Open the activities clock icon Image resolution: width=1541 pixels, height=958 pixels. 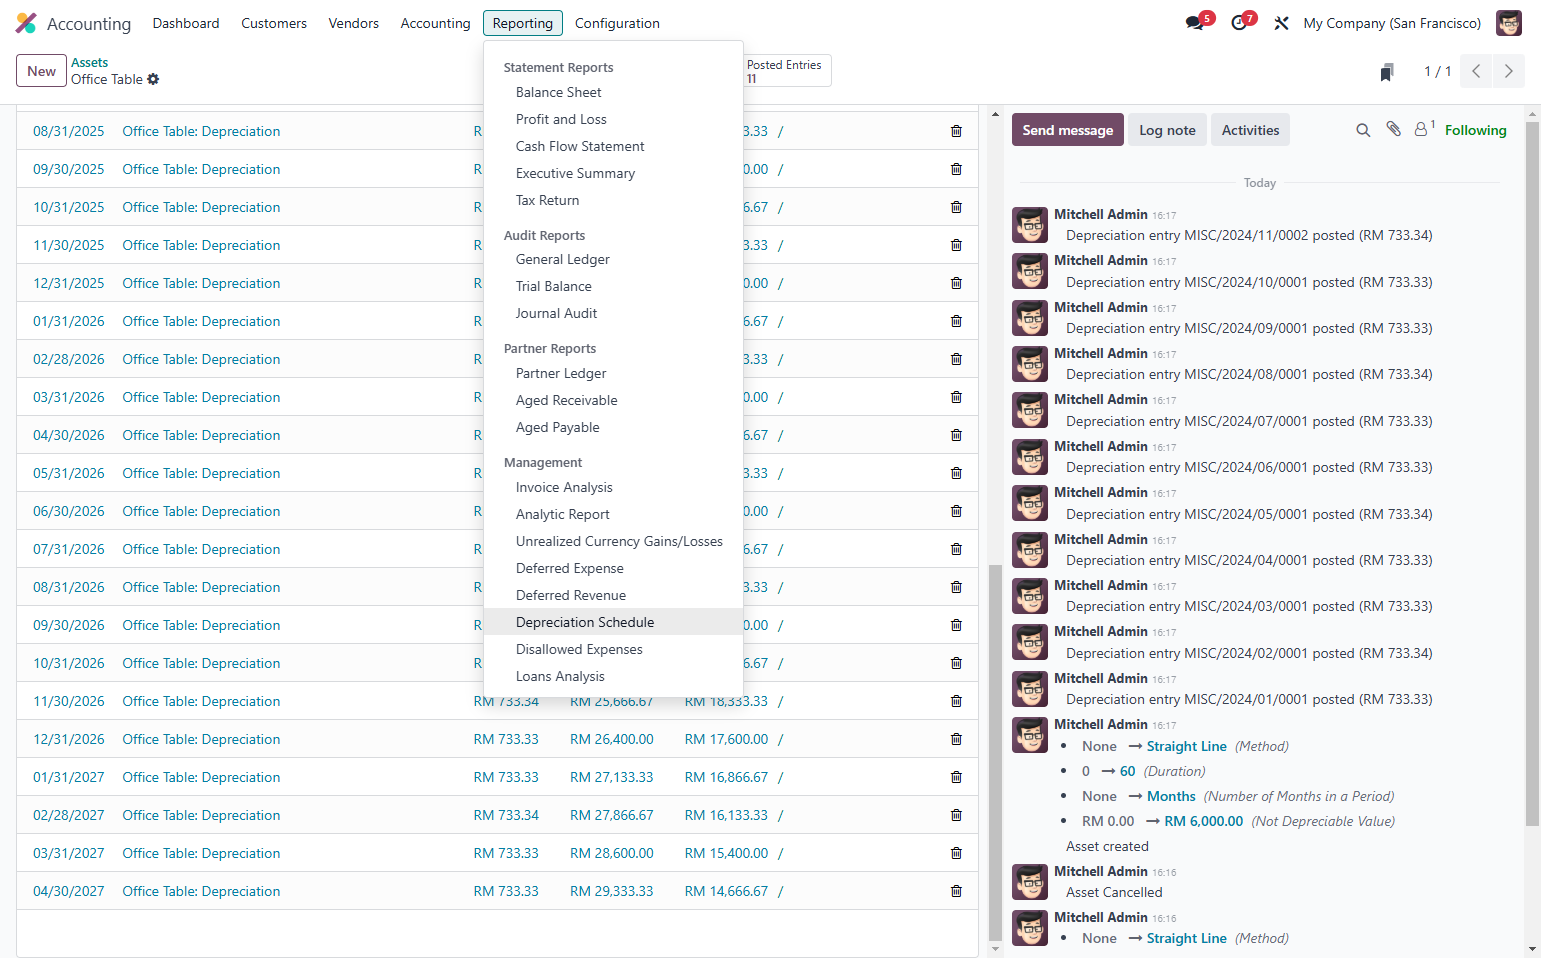click(1239, 23)
